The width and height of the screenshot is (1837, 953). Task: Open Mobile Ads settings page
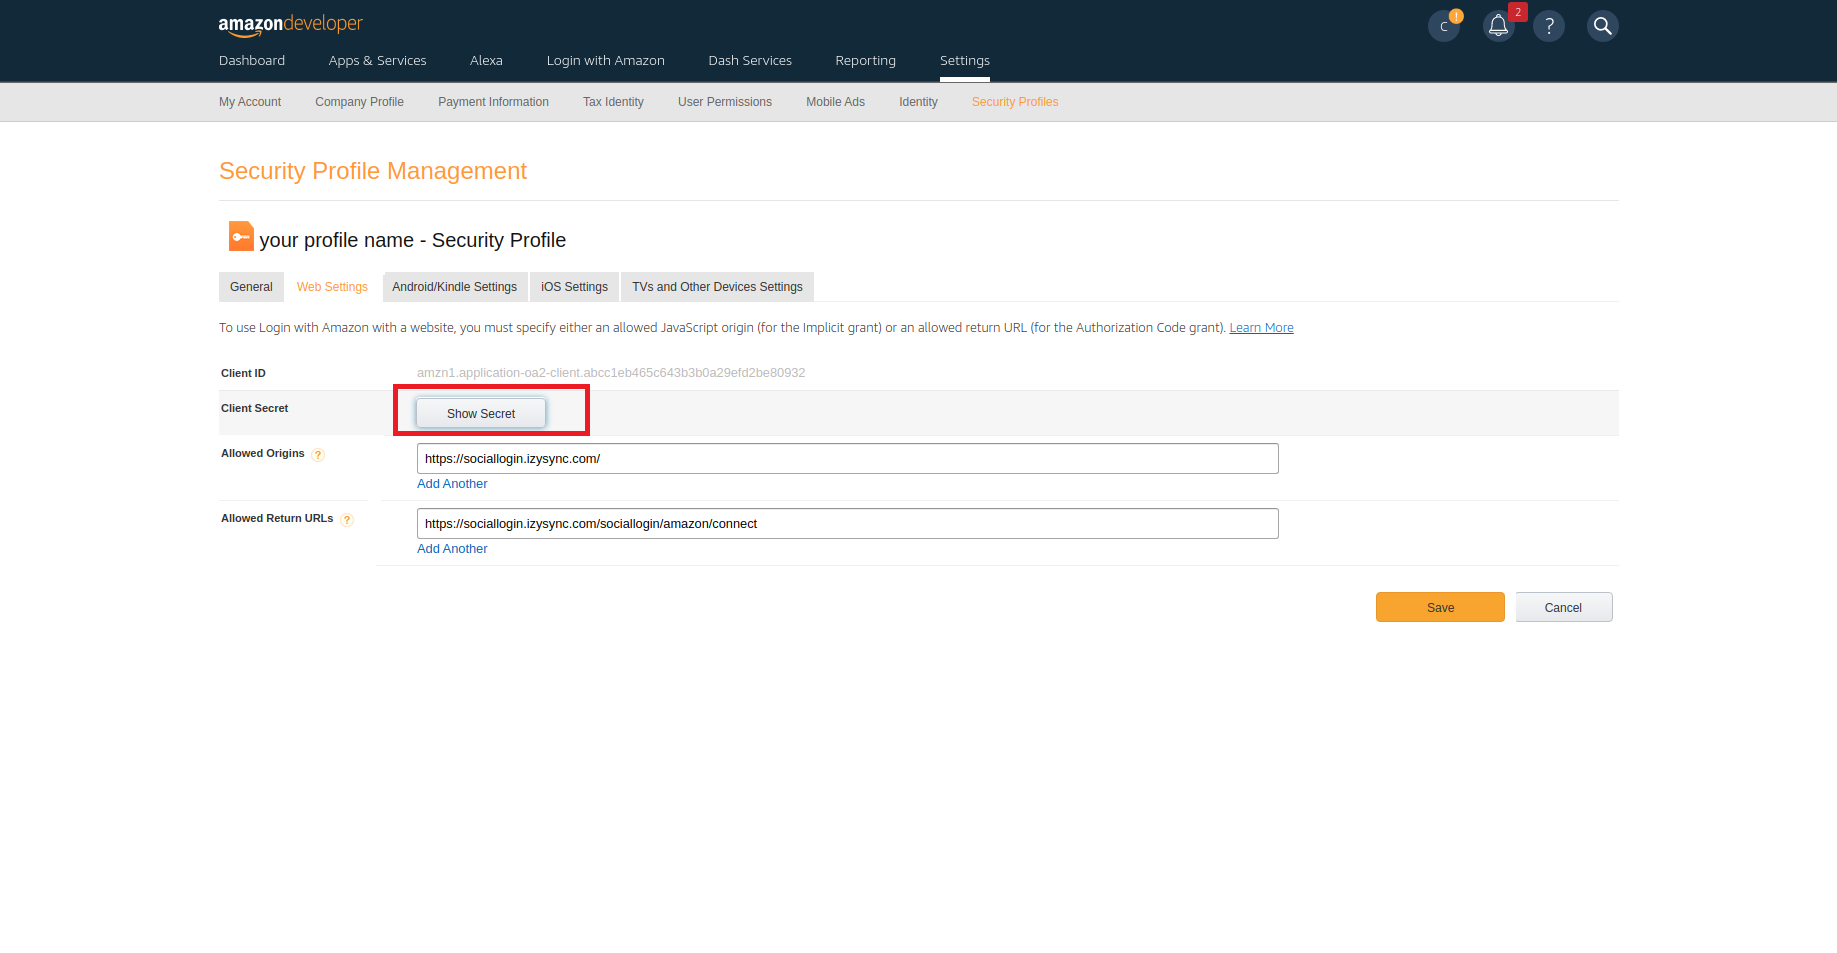point(835,102)
